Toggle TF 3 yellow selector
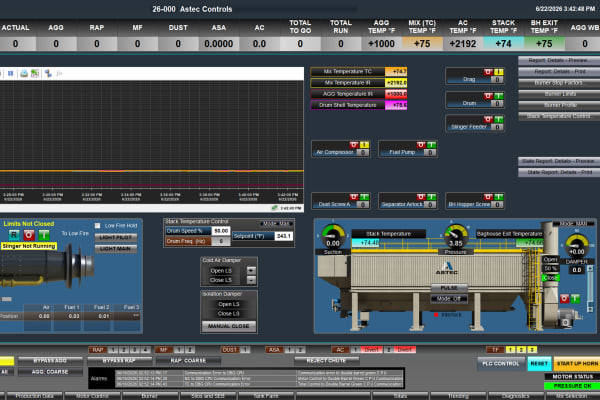 pyautogui.click(x=532, y=349)
